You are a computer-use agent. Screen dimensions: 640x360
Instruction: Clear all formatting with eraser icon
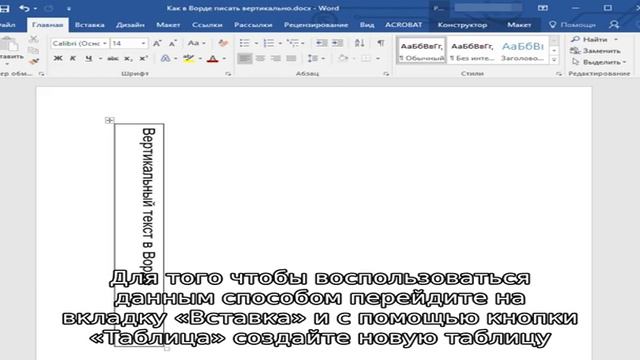coord(223,43)
